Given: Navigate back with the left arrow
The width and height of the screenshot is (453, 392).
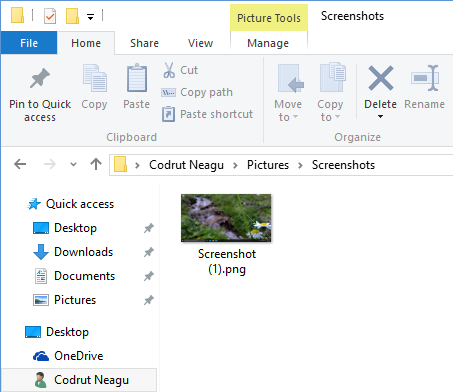Looking at the screenshot, I should click(x=20, y=164).
